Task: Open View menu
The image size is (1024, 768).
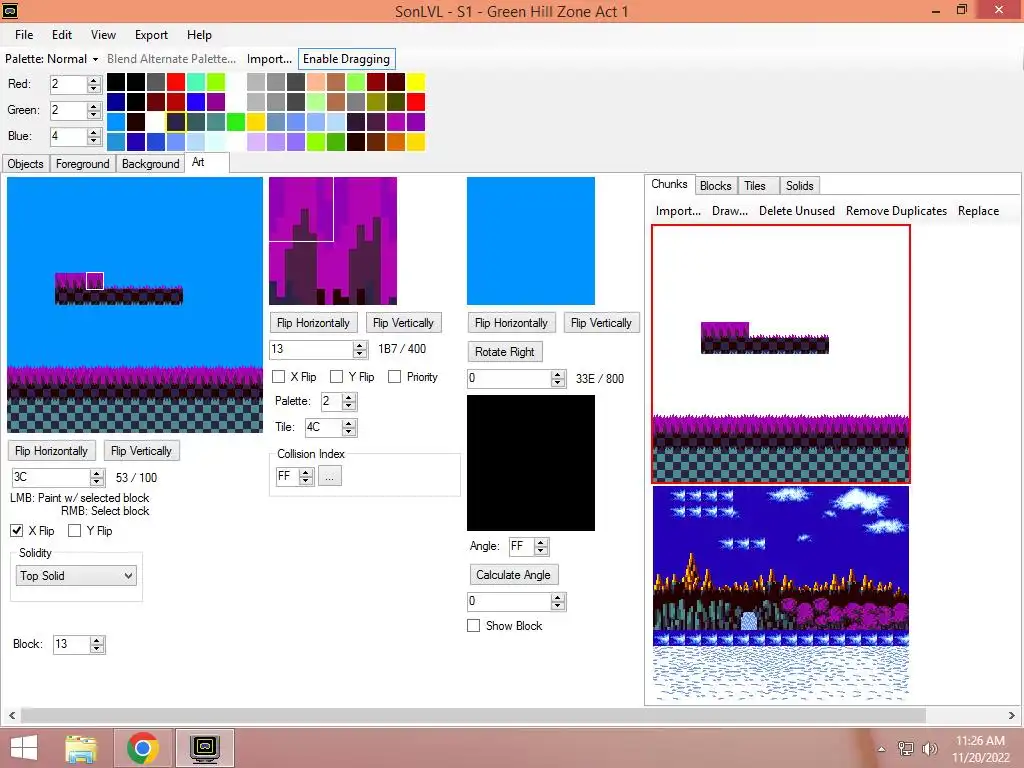Action: tap(103, 35)
